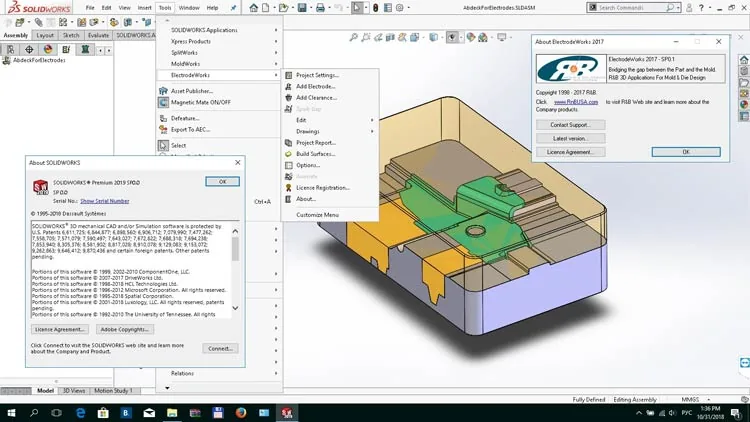
Task: Select the FeatureManager design tree icon
Action: [11, 49]
